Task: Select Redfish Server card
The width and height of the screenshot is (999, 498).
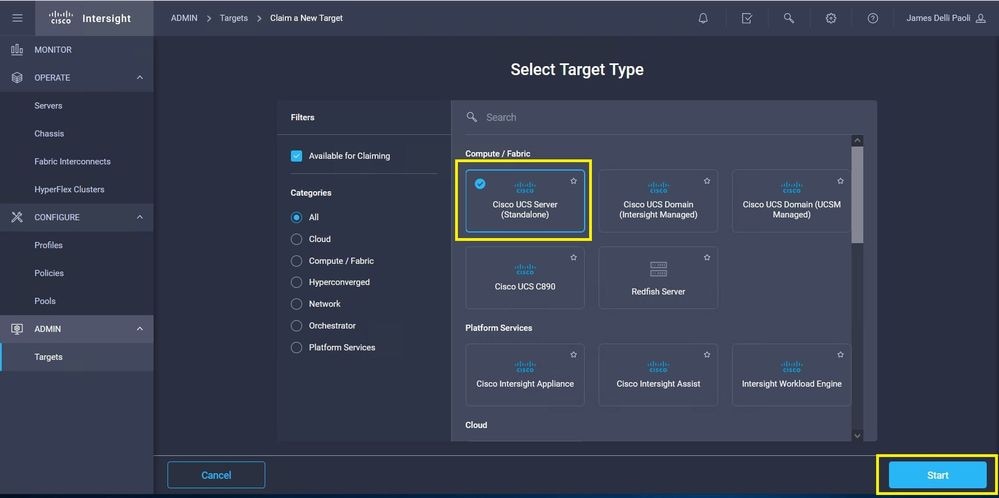Action: [x=658, y=278]
